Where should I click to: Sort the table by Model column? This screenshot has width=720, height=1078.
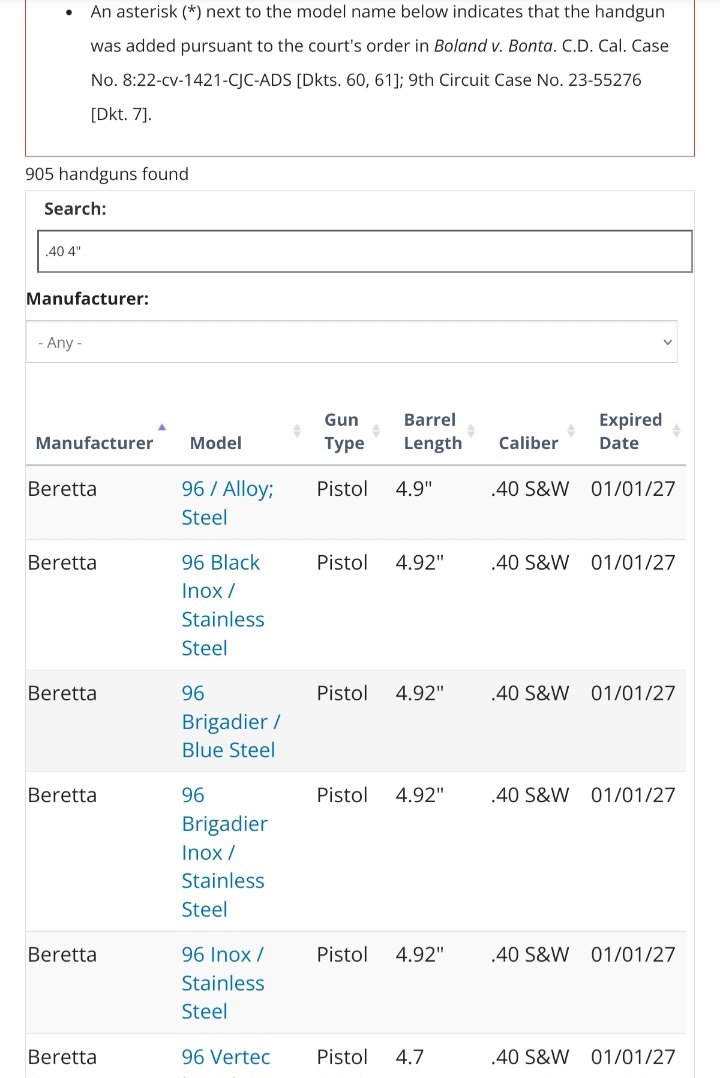coord(296,432)
